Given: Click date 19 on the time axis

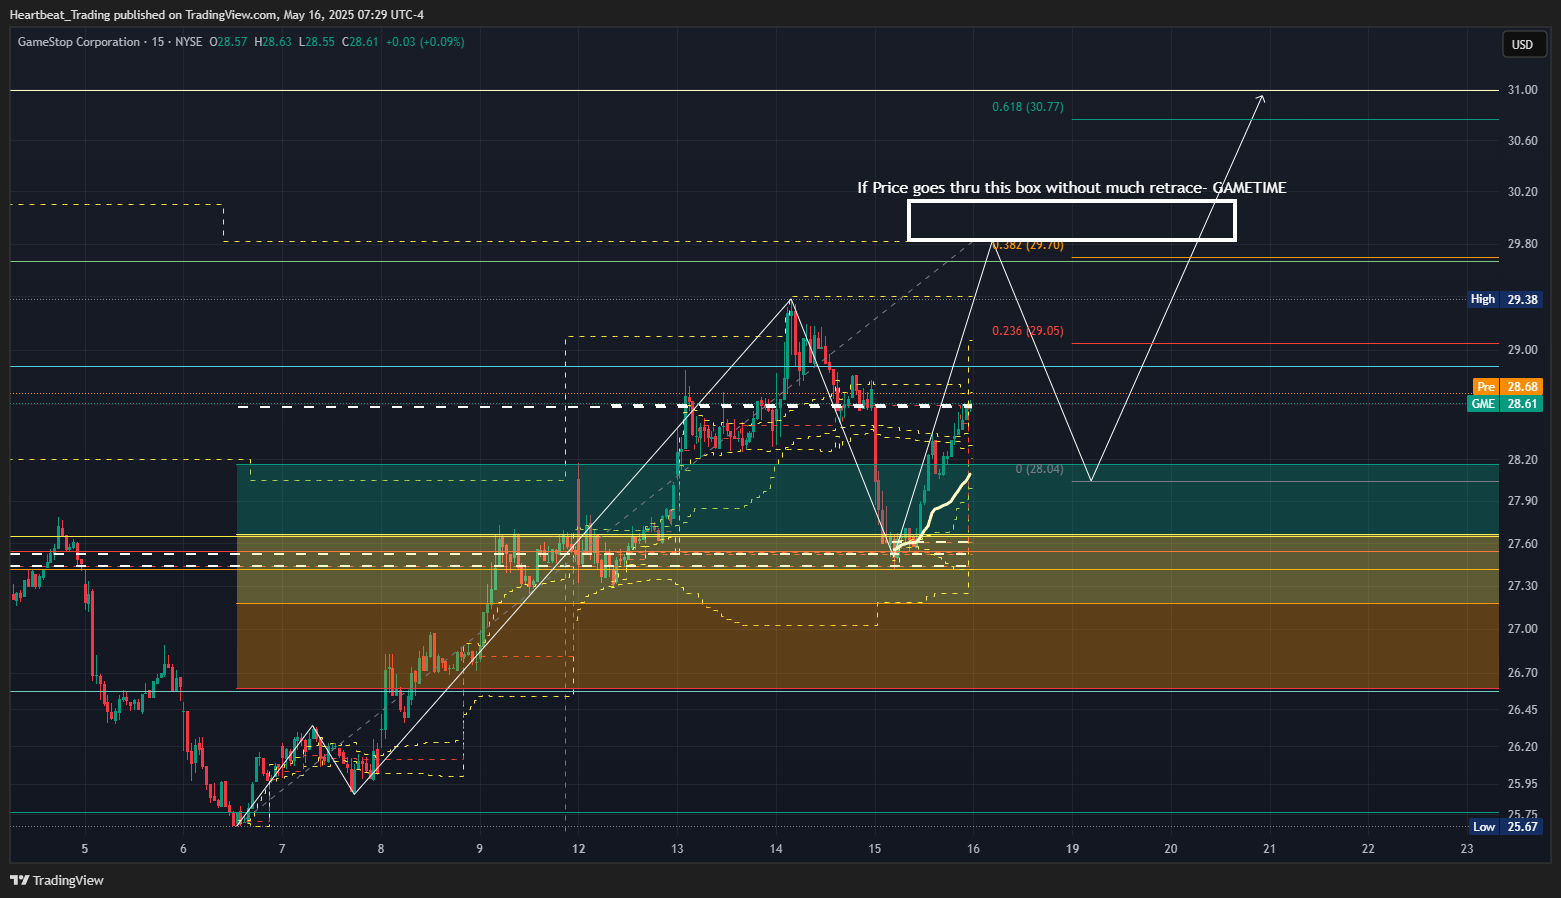Looking at the screenshot, I should coord(1072,849).
